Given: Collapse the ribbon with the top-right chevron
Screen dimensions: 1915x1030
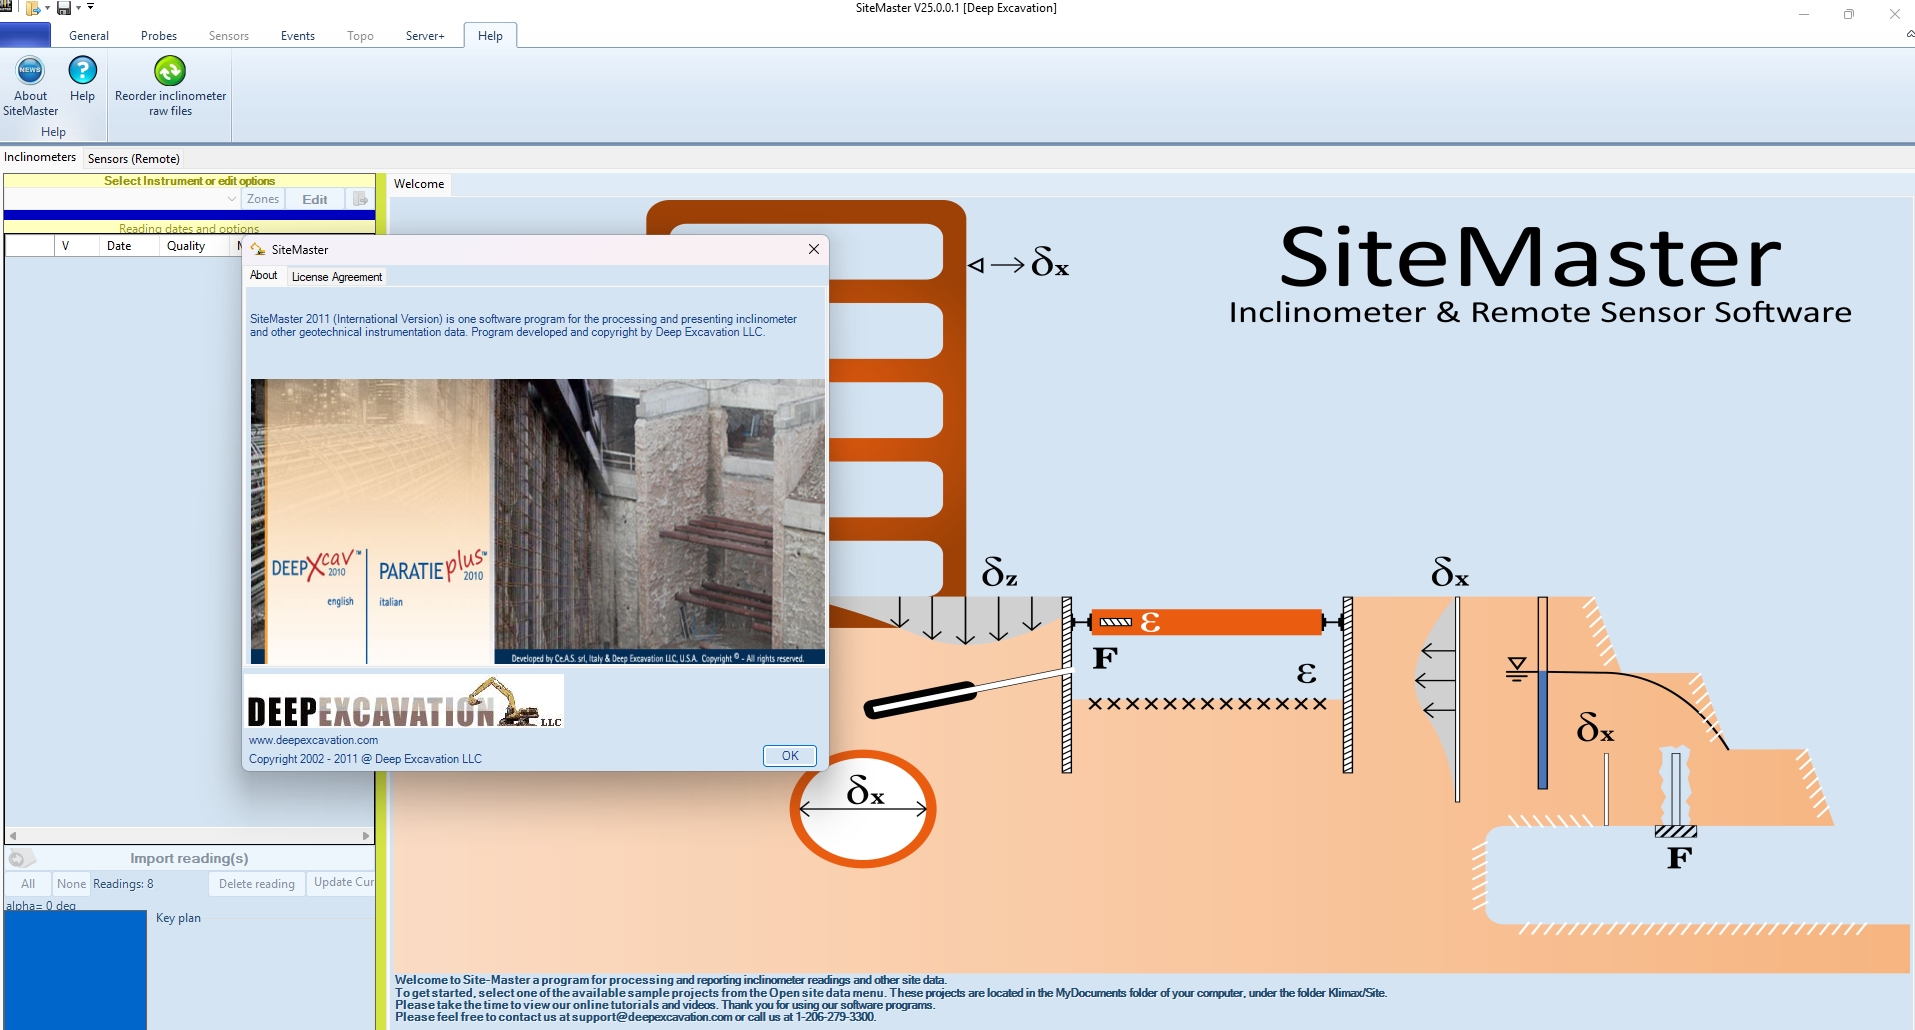Looking at the screenshot, I should point(1909,34).
